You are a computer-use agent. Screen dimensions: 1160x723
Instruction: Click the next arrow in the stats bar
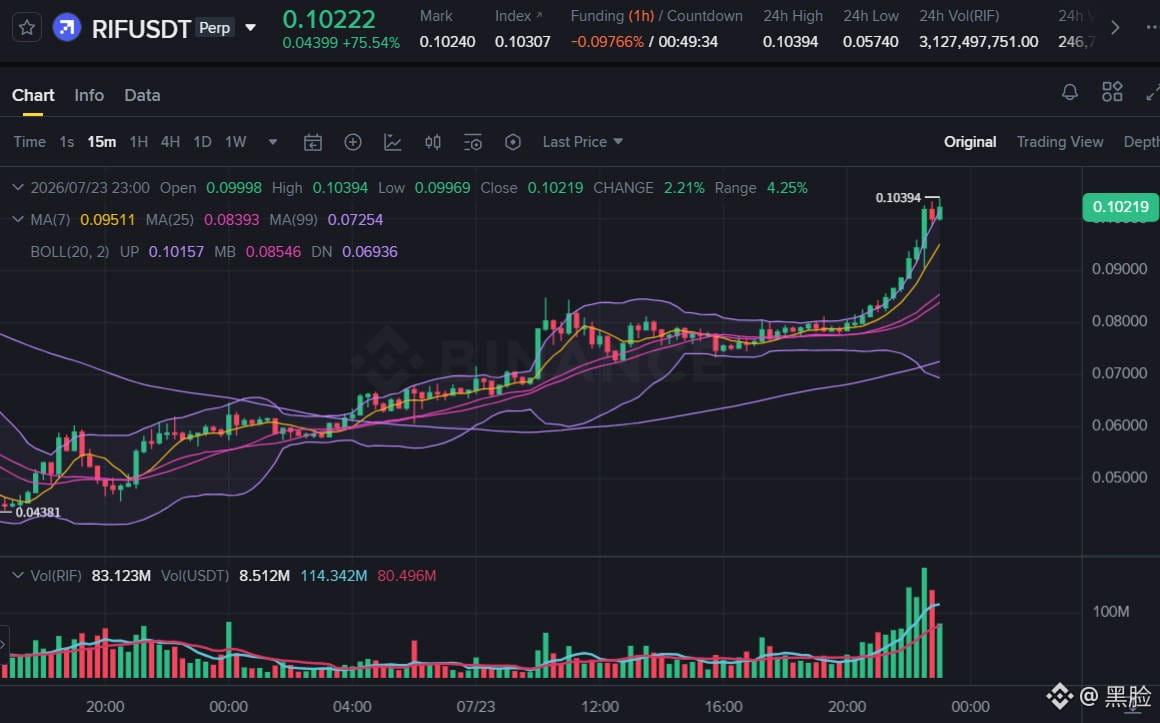point(1115,28)
